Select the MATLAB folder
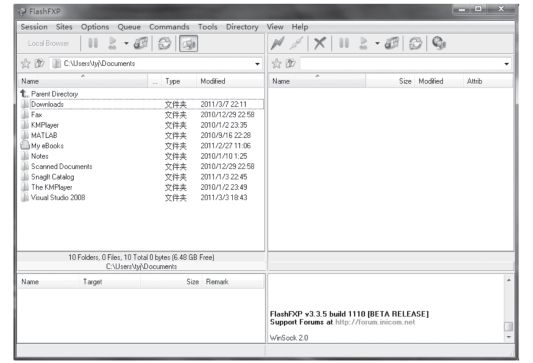This screenshot has width=533, height=363. (44, 135)
